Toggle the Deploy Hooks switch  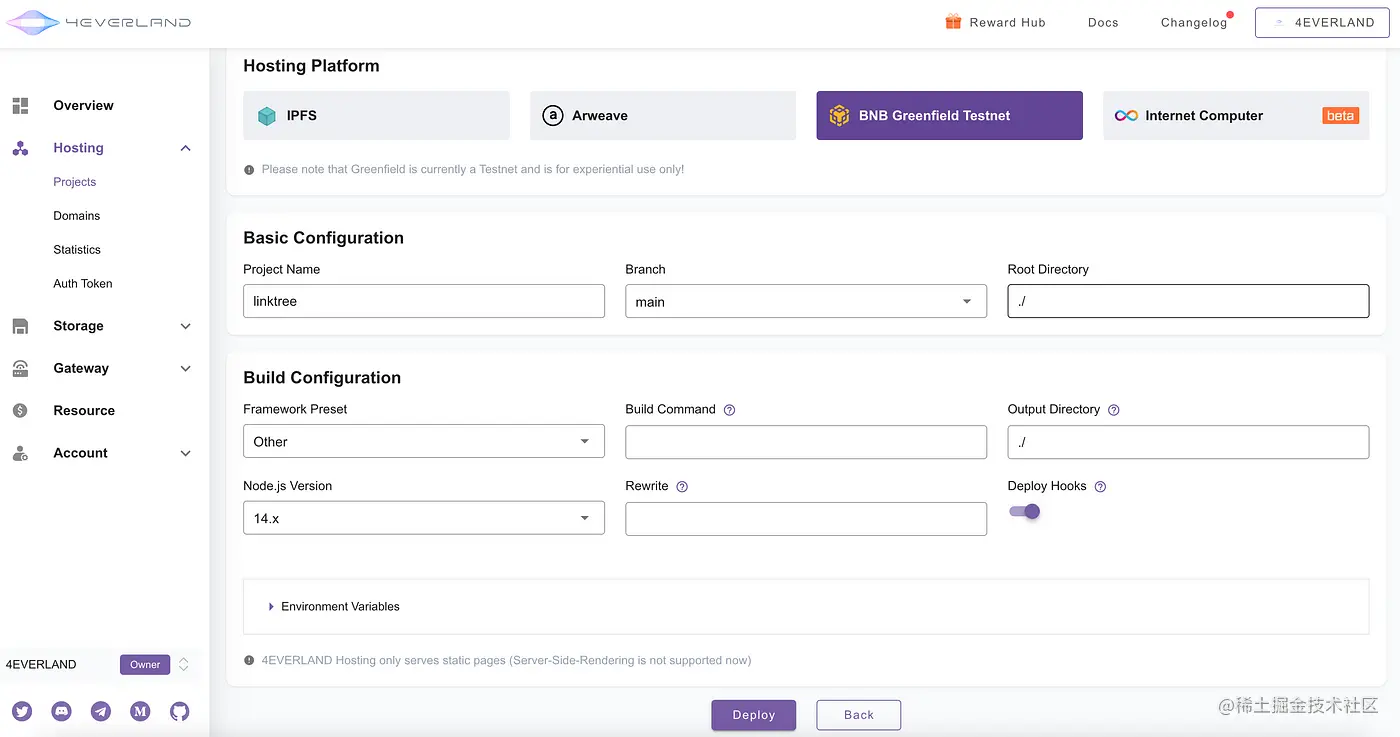tap(1025, 511)
